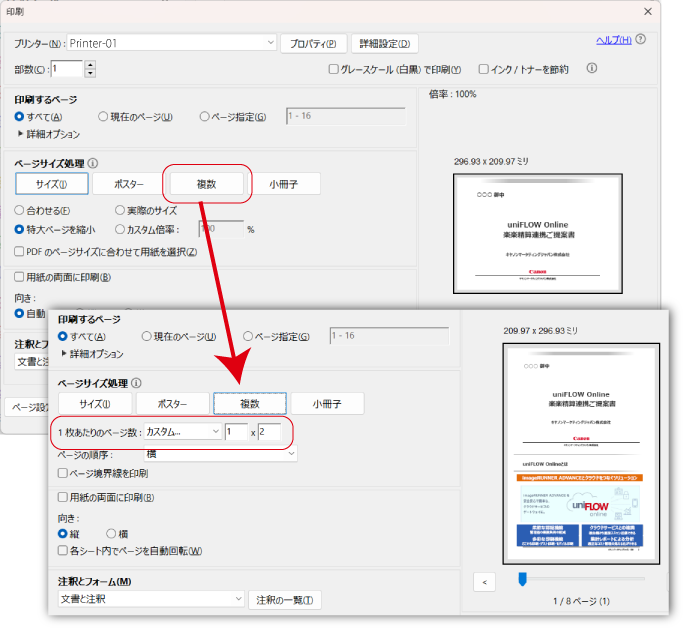Toggle ページ境界線を印刷 checkbox
Screen dimensions: 685x630
tap(63, 473)
